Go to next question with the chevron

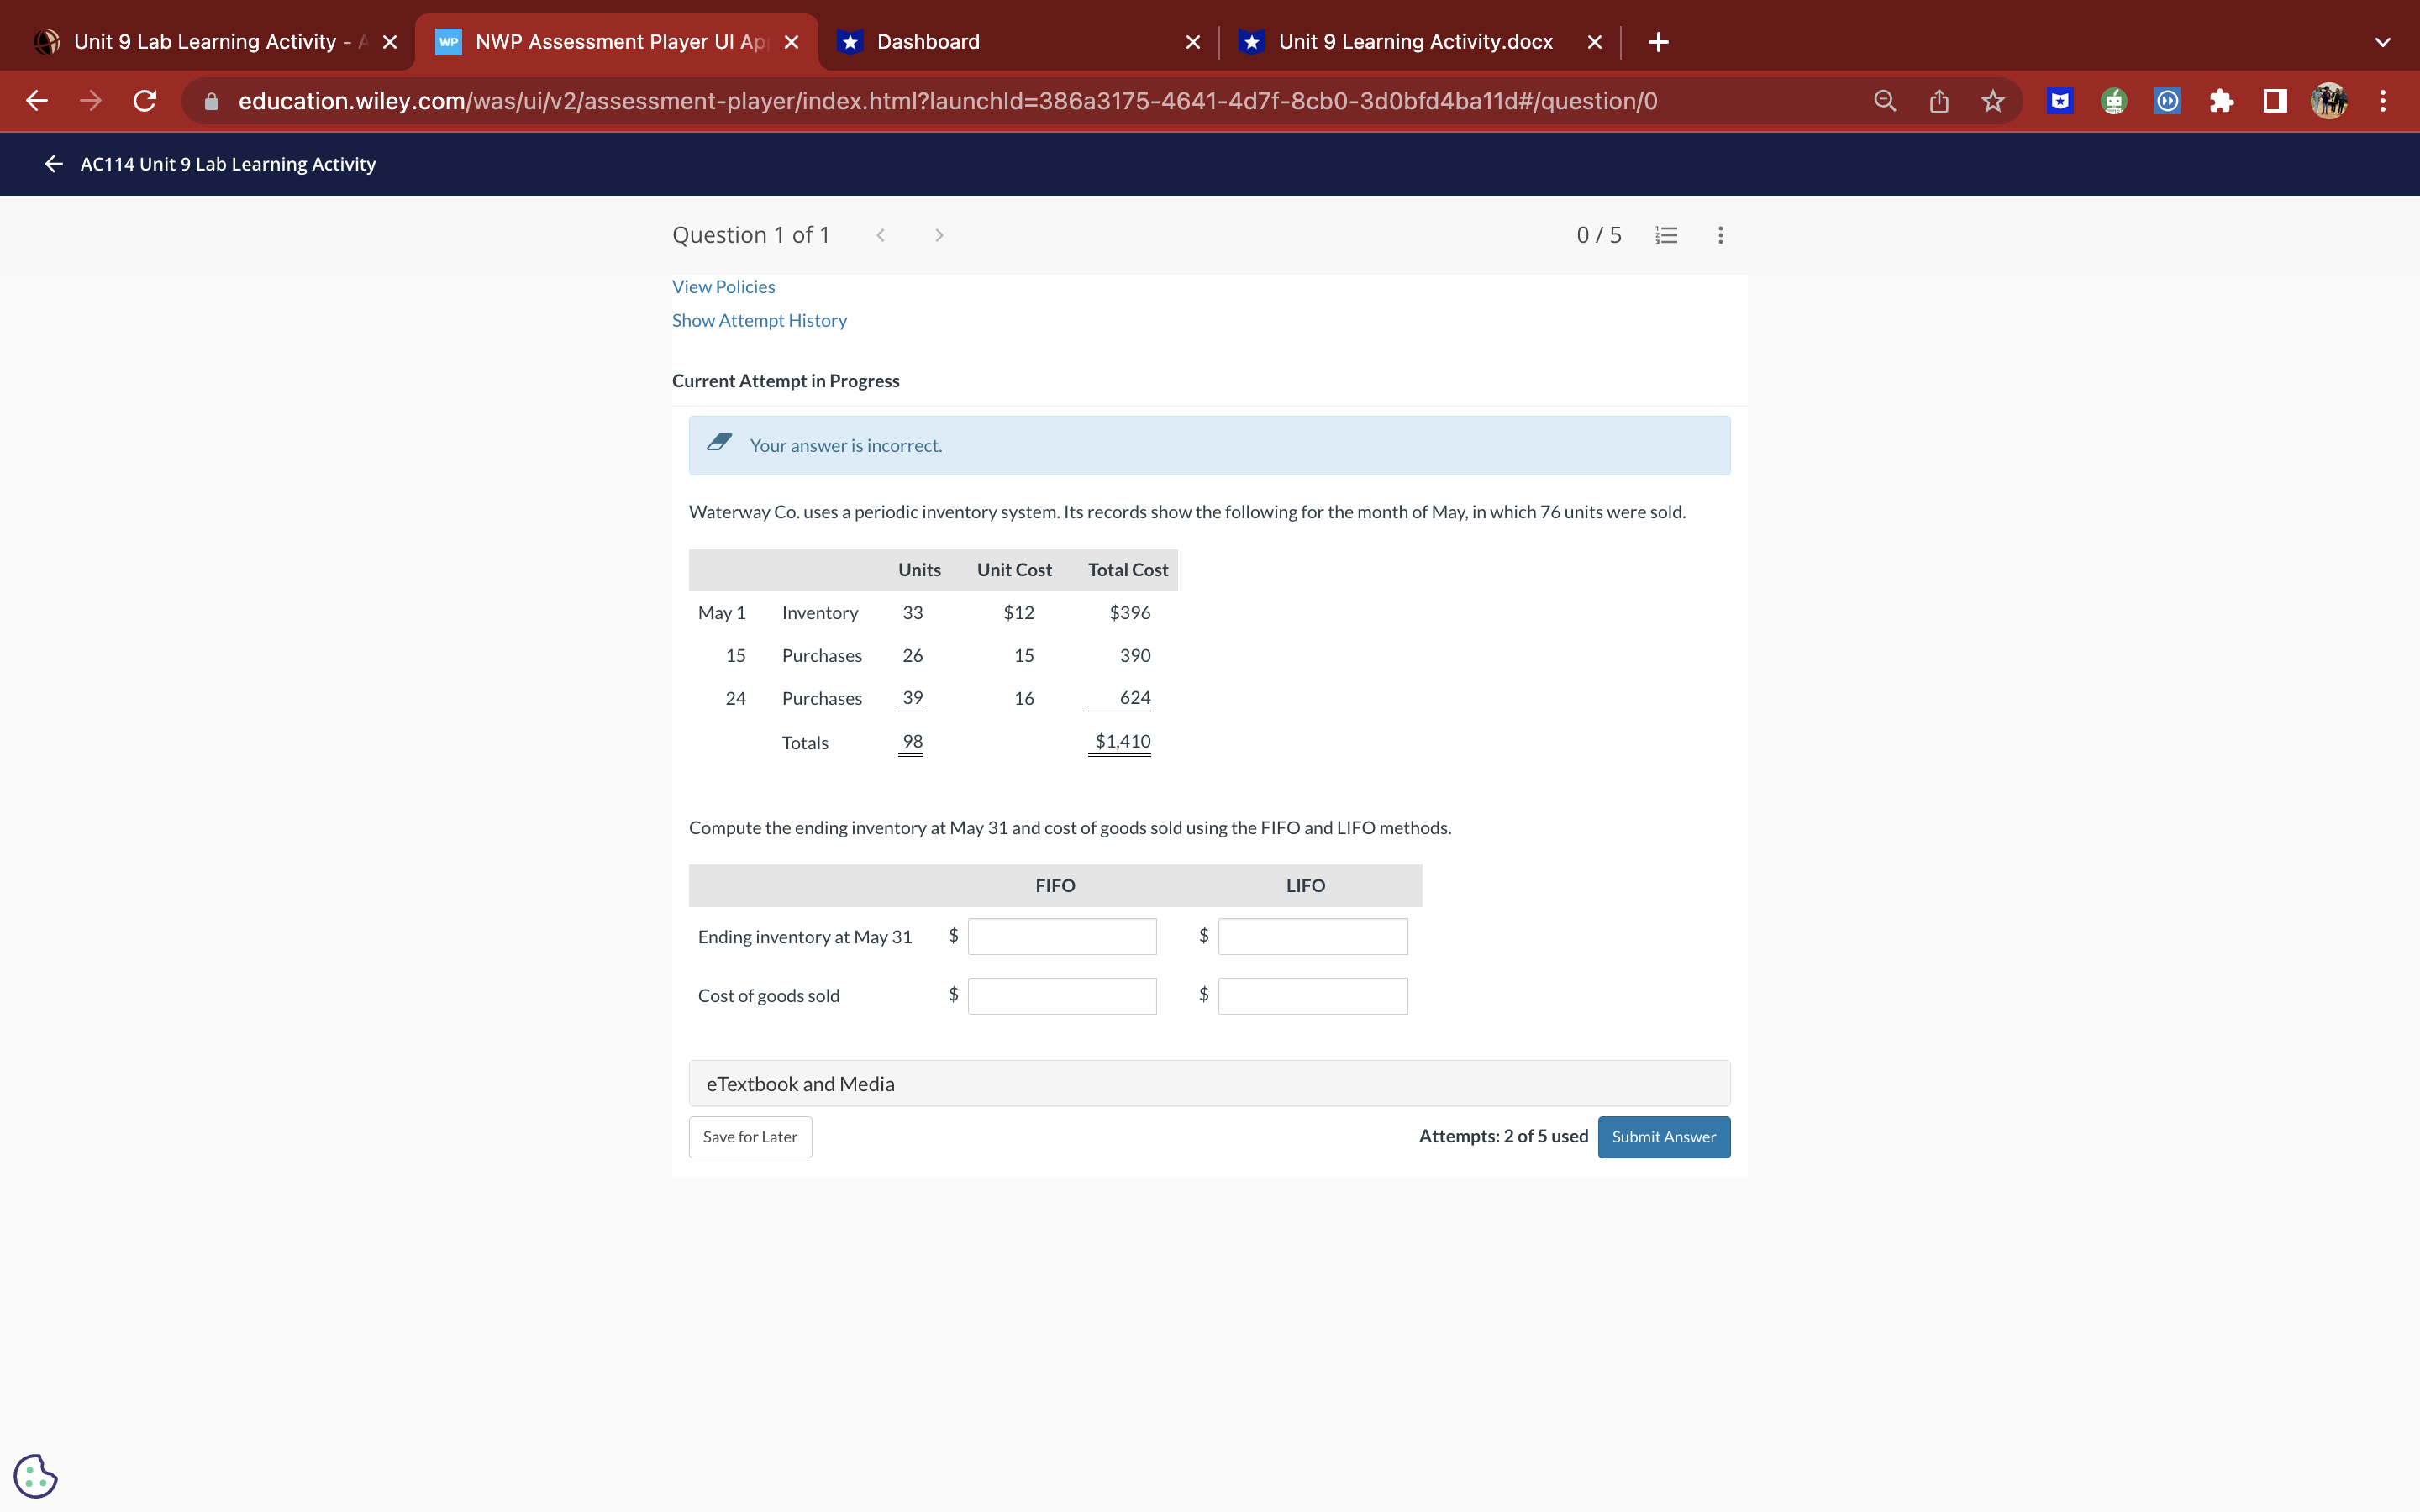[x=938, y=235]
